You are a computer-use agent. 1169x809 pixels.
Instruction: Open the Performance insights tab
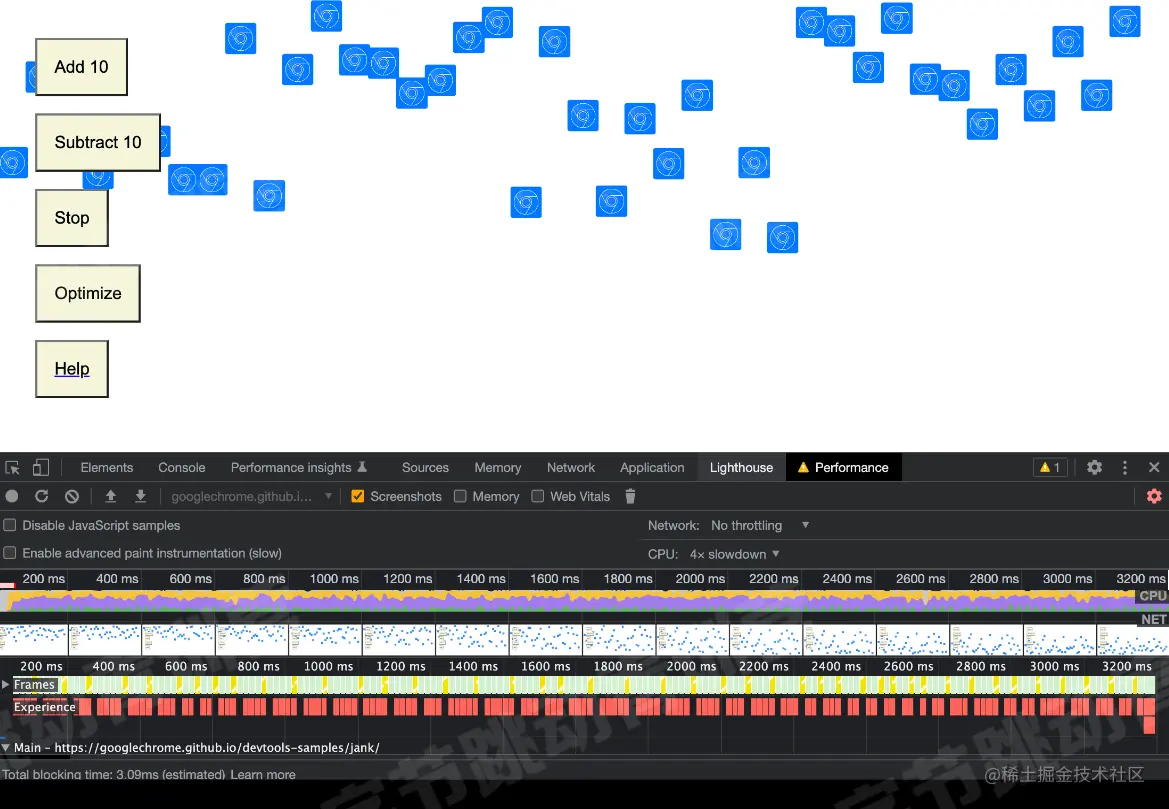coord(291,468)
